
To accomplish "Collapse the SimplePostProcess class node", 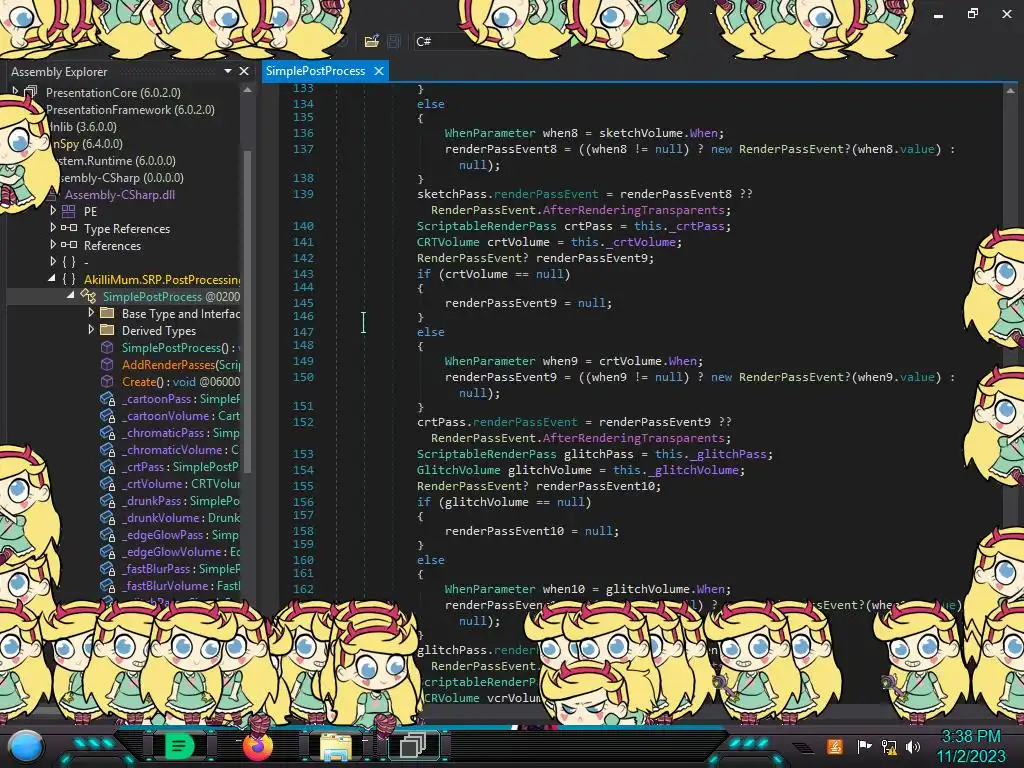I will click(x=71, y=295).
